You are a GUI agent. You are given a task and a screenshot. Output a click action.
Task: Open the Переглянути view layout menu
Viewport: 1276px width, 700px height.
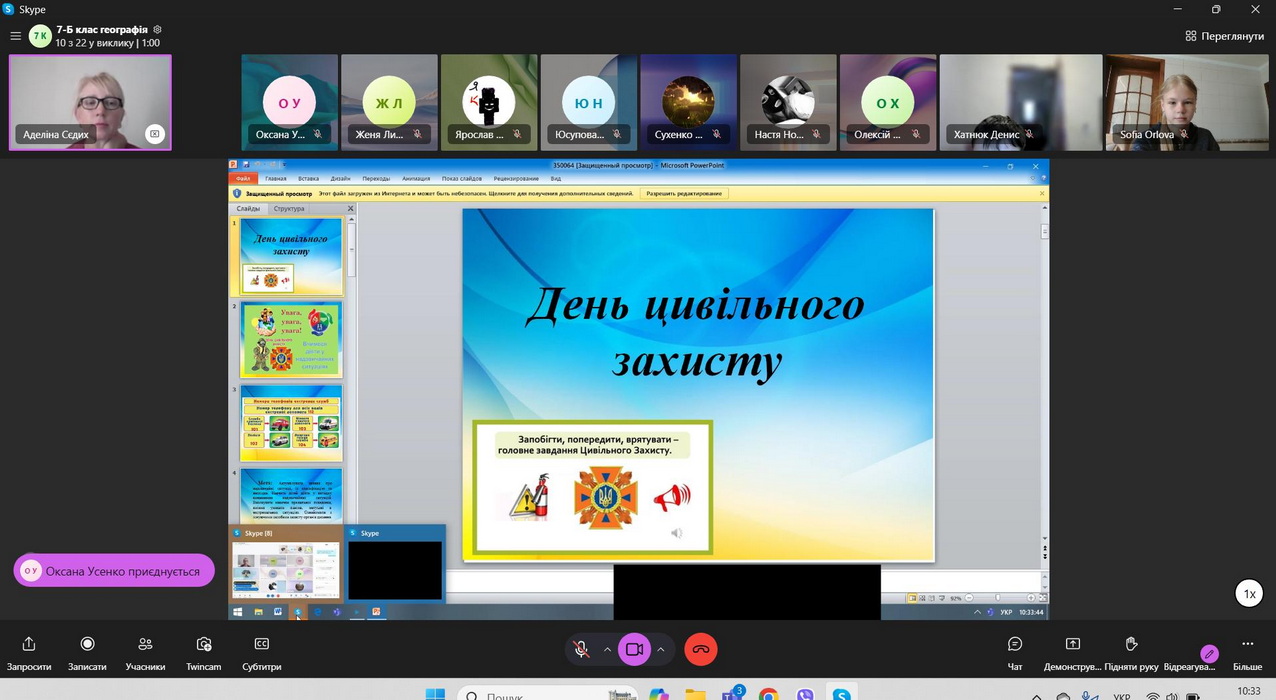coord(1224,36)
